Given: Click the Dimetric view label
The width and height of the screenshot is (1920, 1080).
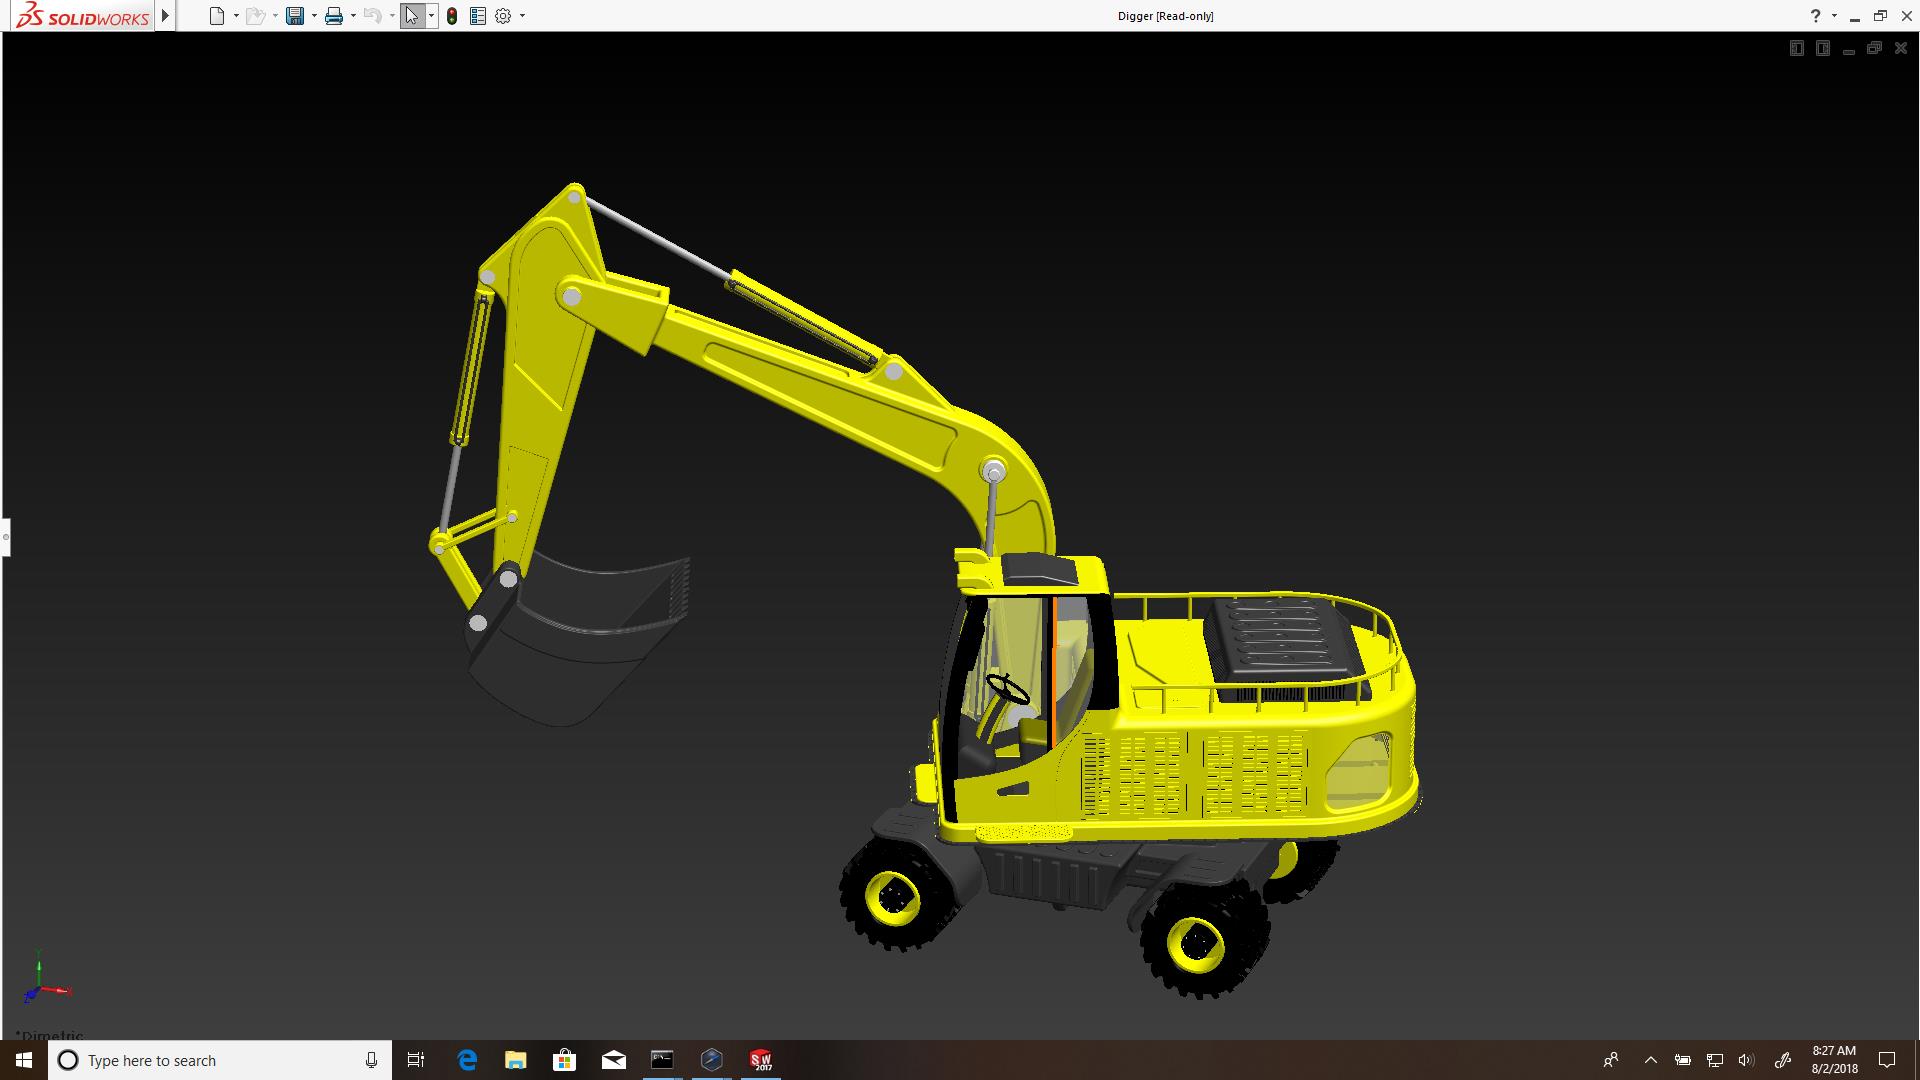Looking at the screenshot, I should tap(52, 1035).
